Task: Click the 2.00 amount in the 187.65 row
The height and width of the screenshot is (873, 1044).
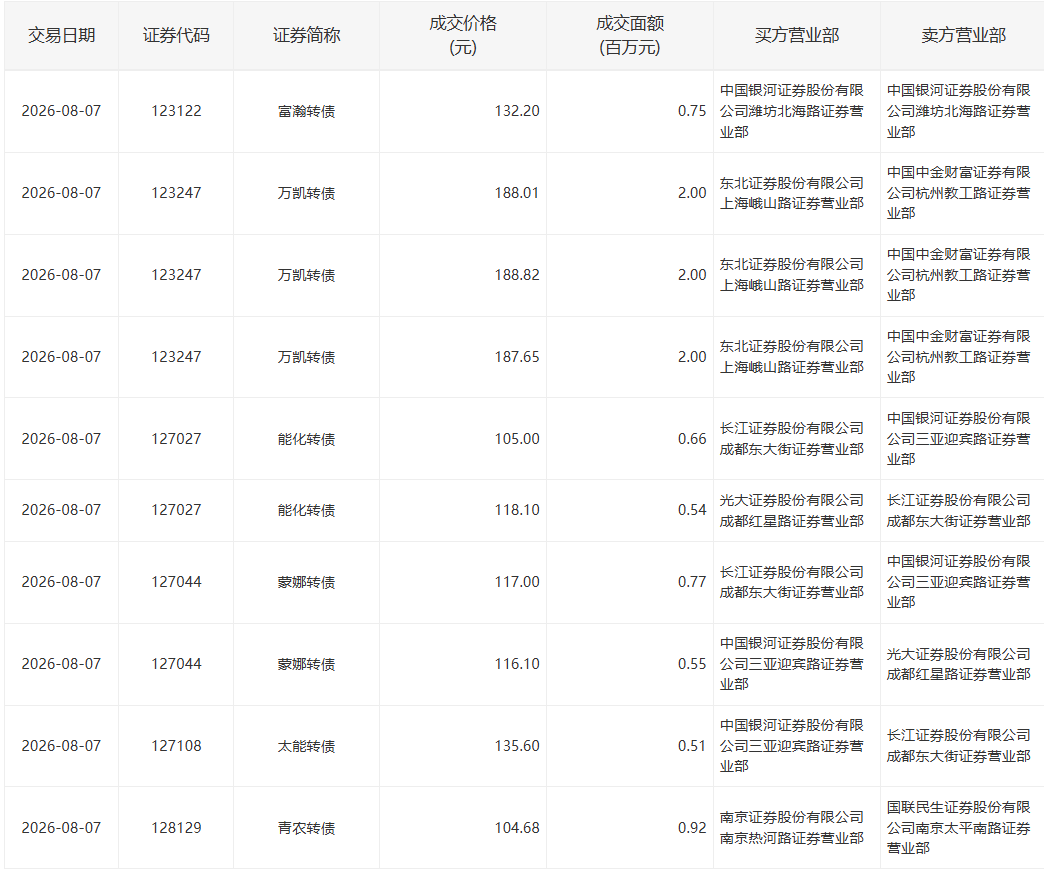Action: pos(692,357)
